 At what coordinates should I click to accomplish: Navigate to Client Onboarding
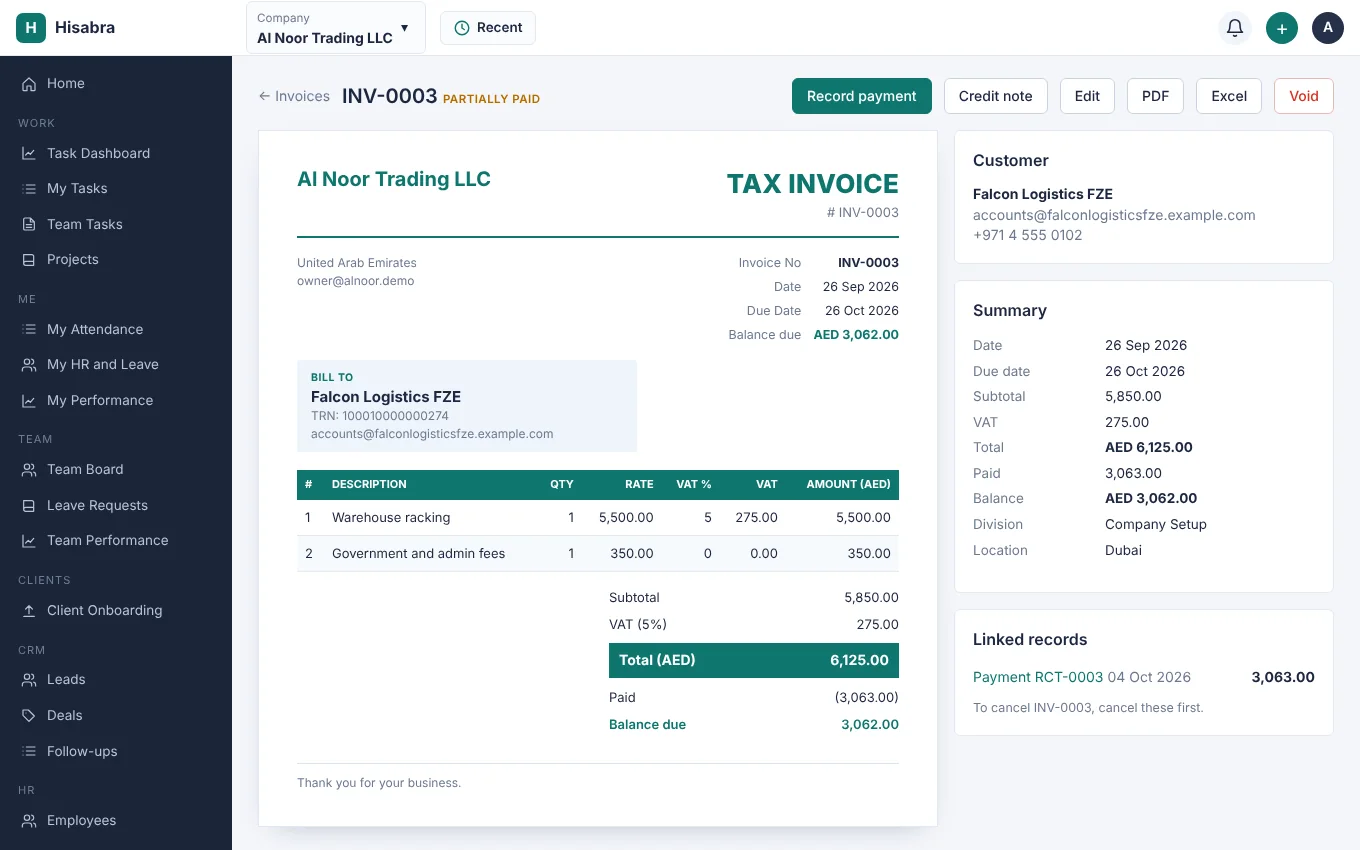[x=116, y=611]
